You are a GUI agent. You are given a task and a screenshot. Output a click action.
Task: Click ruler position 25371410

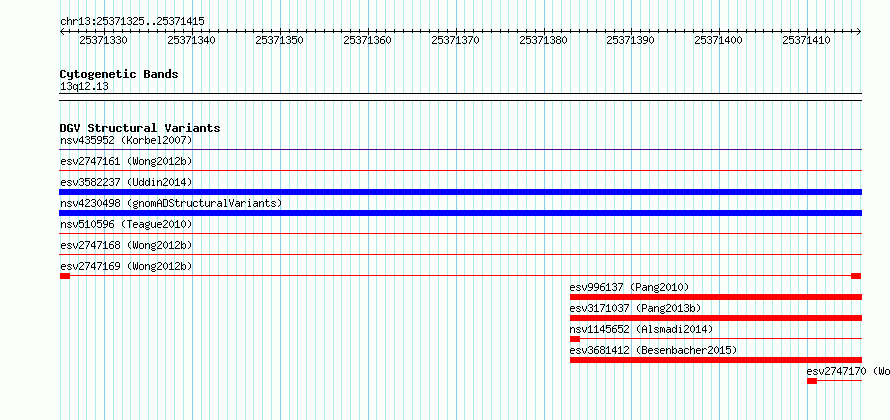pos(807,40)
